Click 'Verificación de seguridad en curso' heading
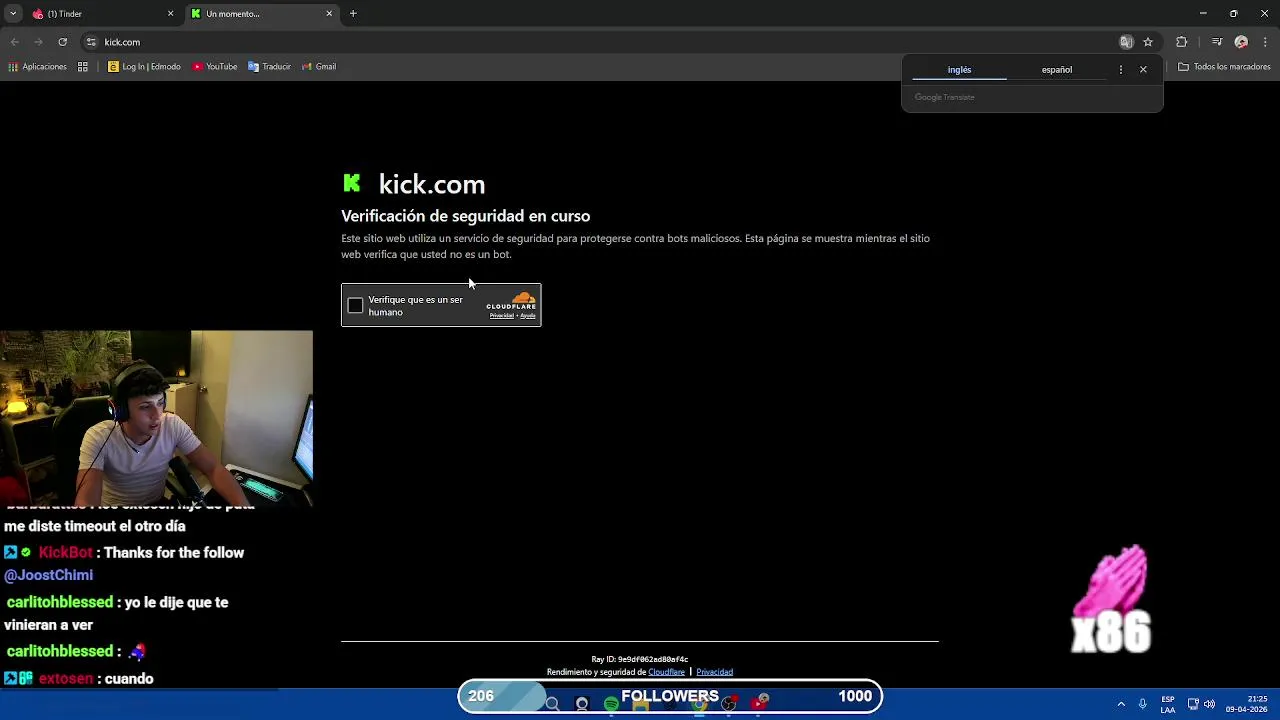The height and width of the screenshot is (720, 1280). coord(465,216)
